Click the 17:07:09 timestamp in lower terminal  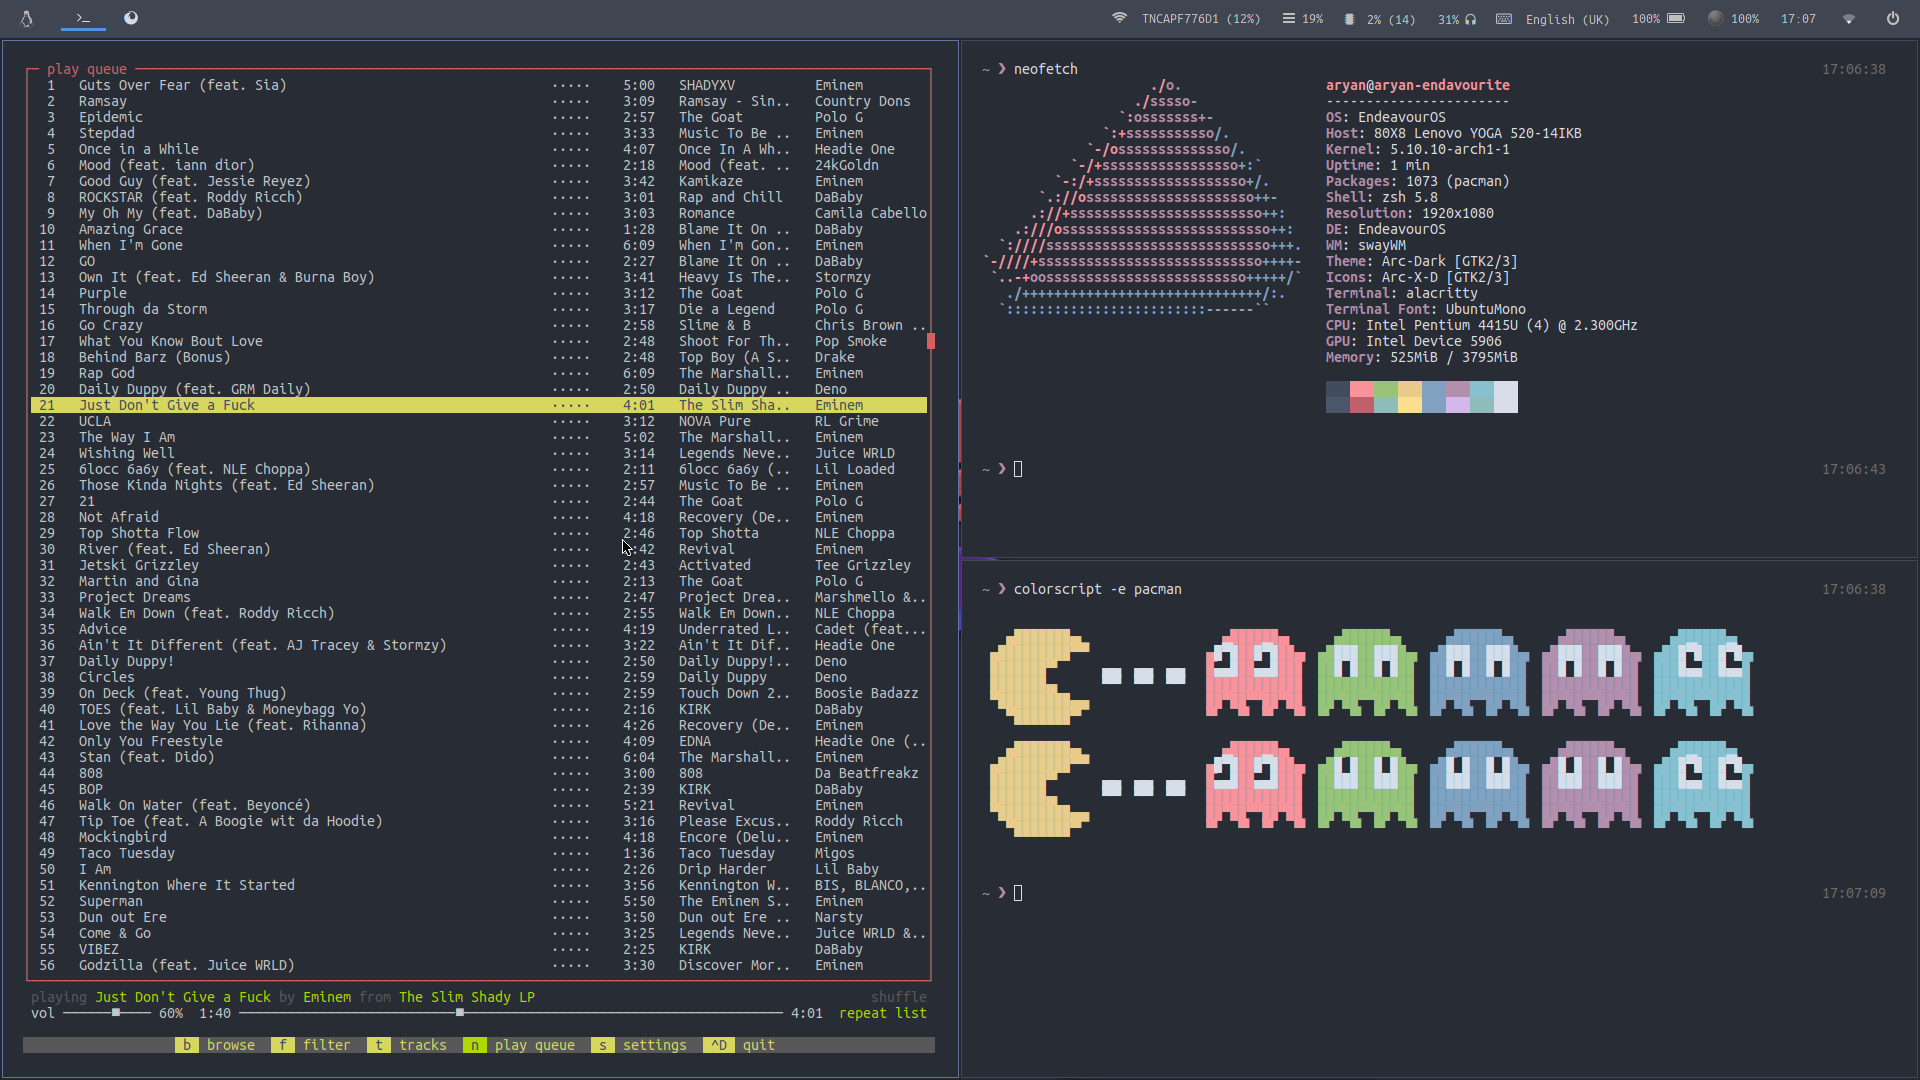tap(1854, 893)
